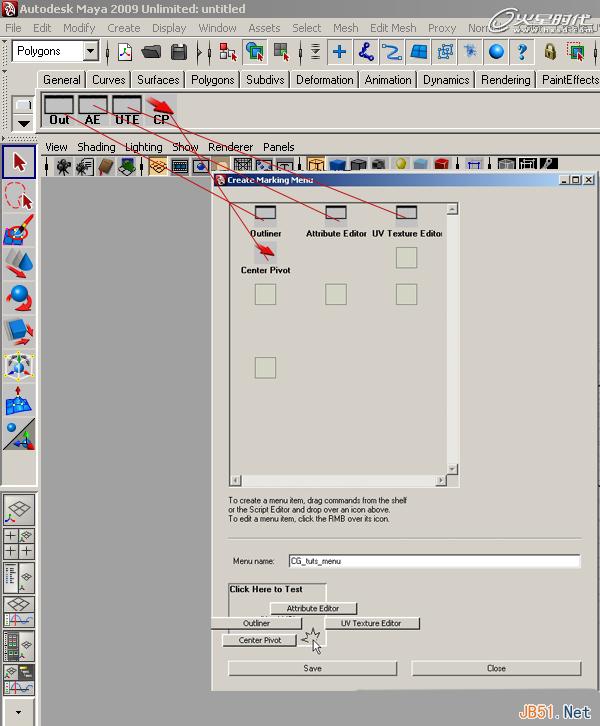Activate the Rotate tool
This screenshot has width=600, height=726.
(x=19, y=298)
